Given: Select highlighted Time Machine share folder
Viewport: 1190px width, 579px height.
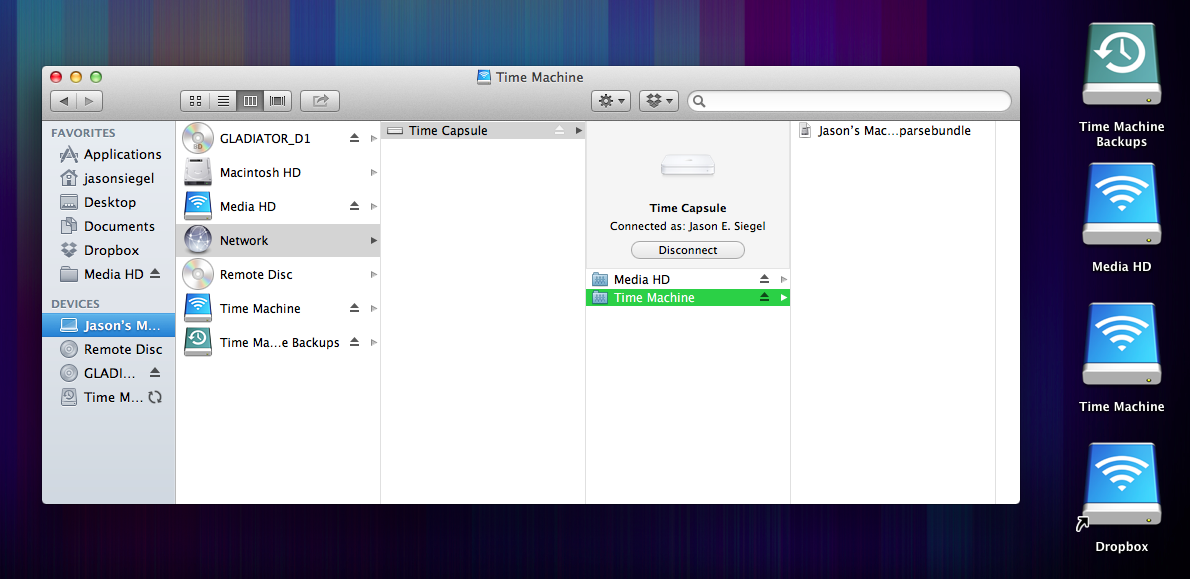Looking at the screenshot, I should coord(688,297).
